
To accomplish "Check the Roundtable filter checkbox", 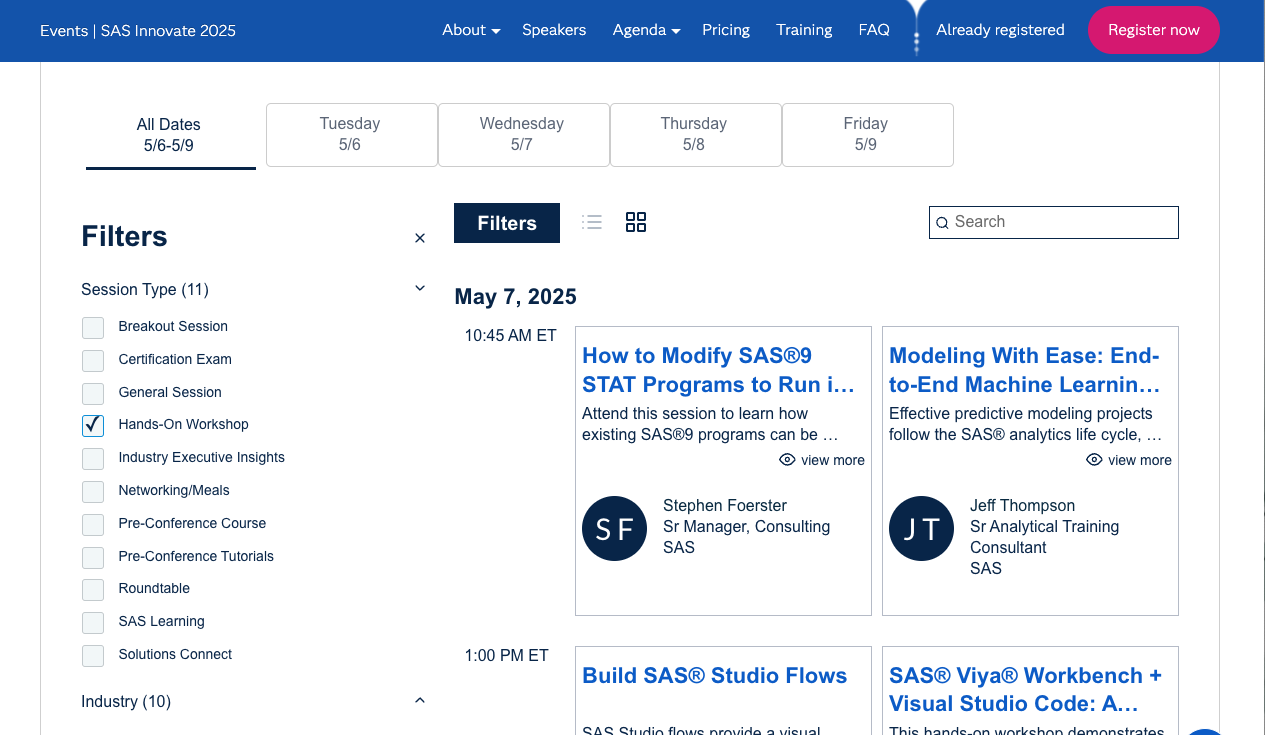I will pos(93,589).
